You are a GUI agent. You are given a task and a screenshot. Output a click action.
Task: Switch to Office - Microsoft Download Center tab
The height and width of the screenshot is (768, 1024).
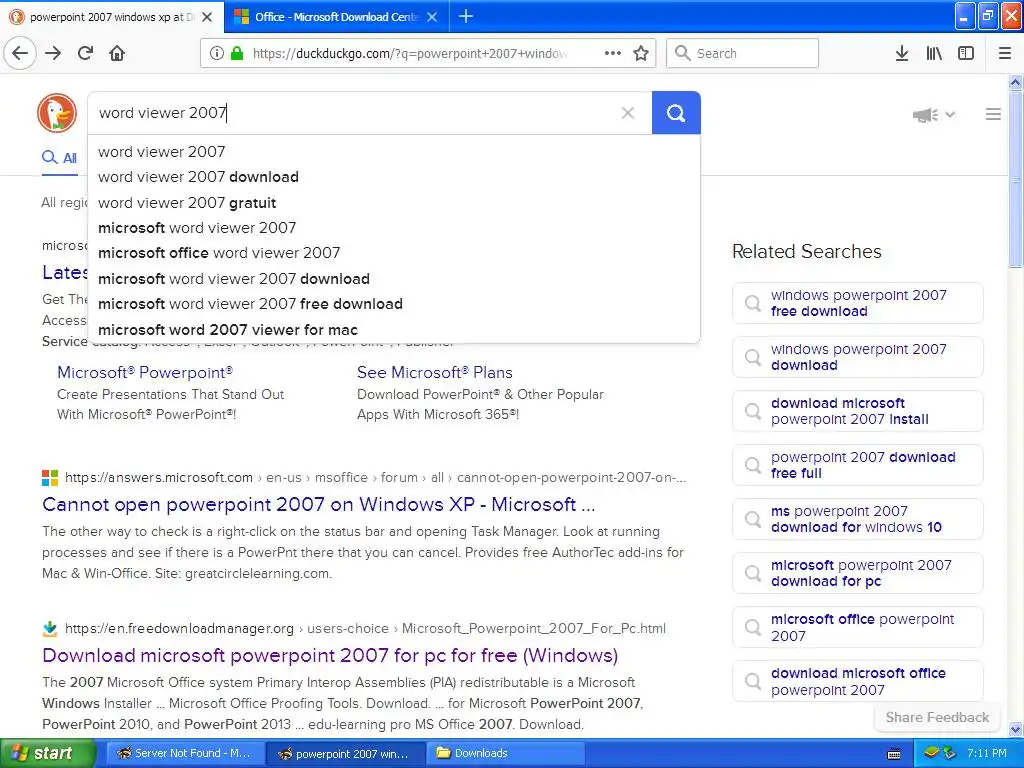point(336,17)
